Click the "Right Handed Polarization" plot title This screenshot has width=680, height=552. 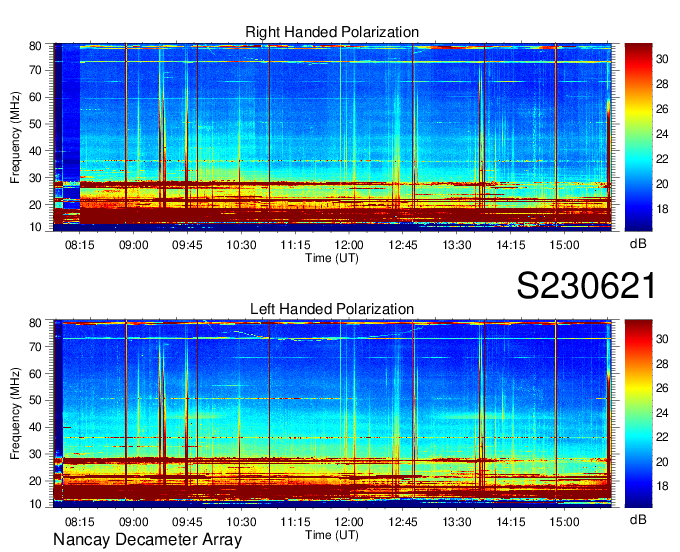click(x=332, y=32)
